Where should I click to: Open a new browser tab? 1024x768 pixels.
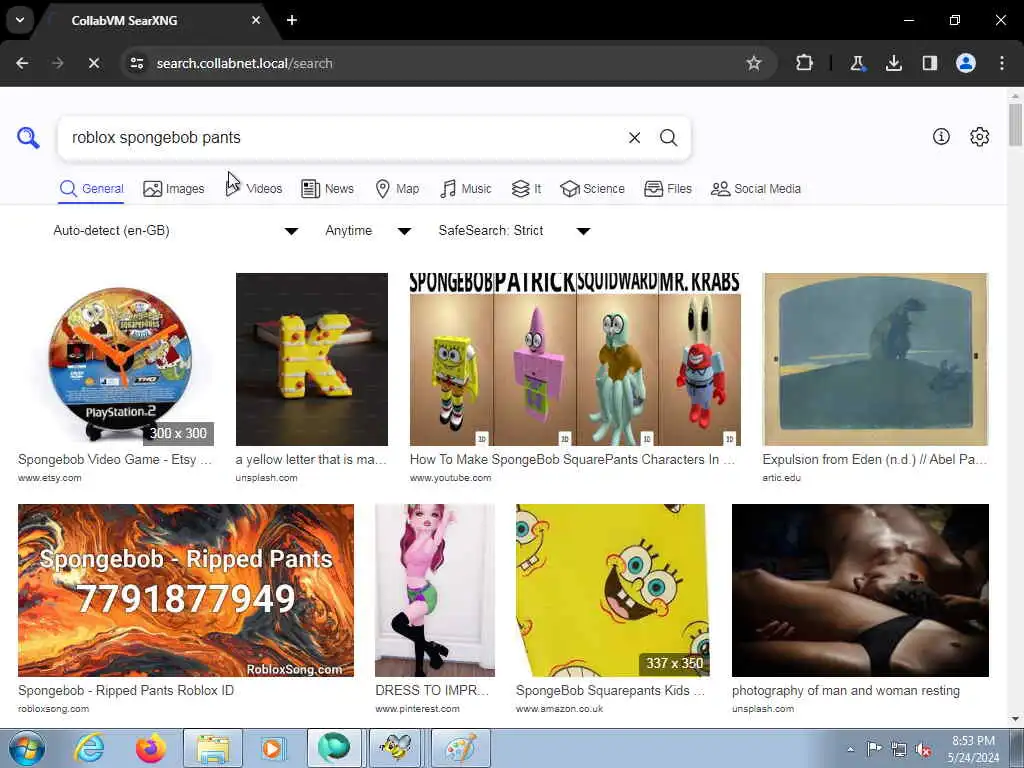click(292, 20)
